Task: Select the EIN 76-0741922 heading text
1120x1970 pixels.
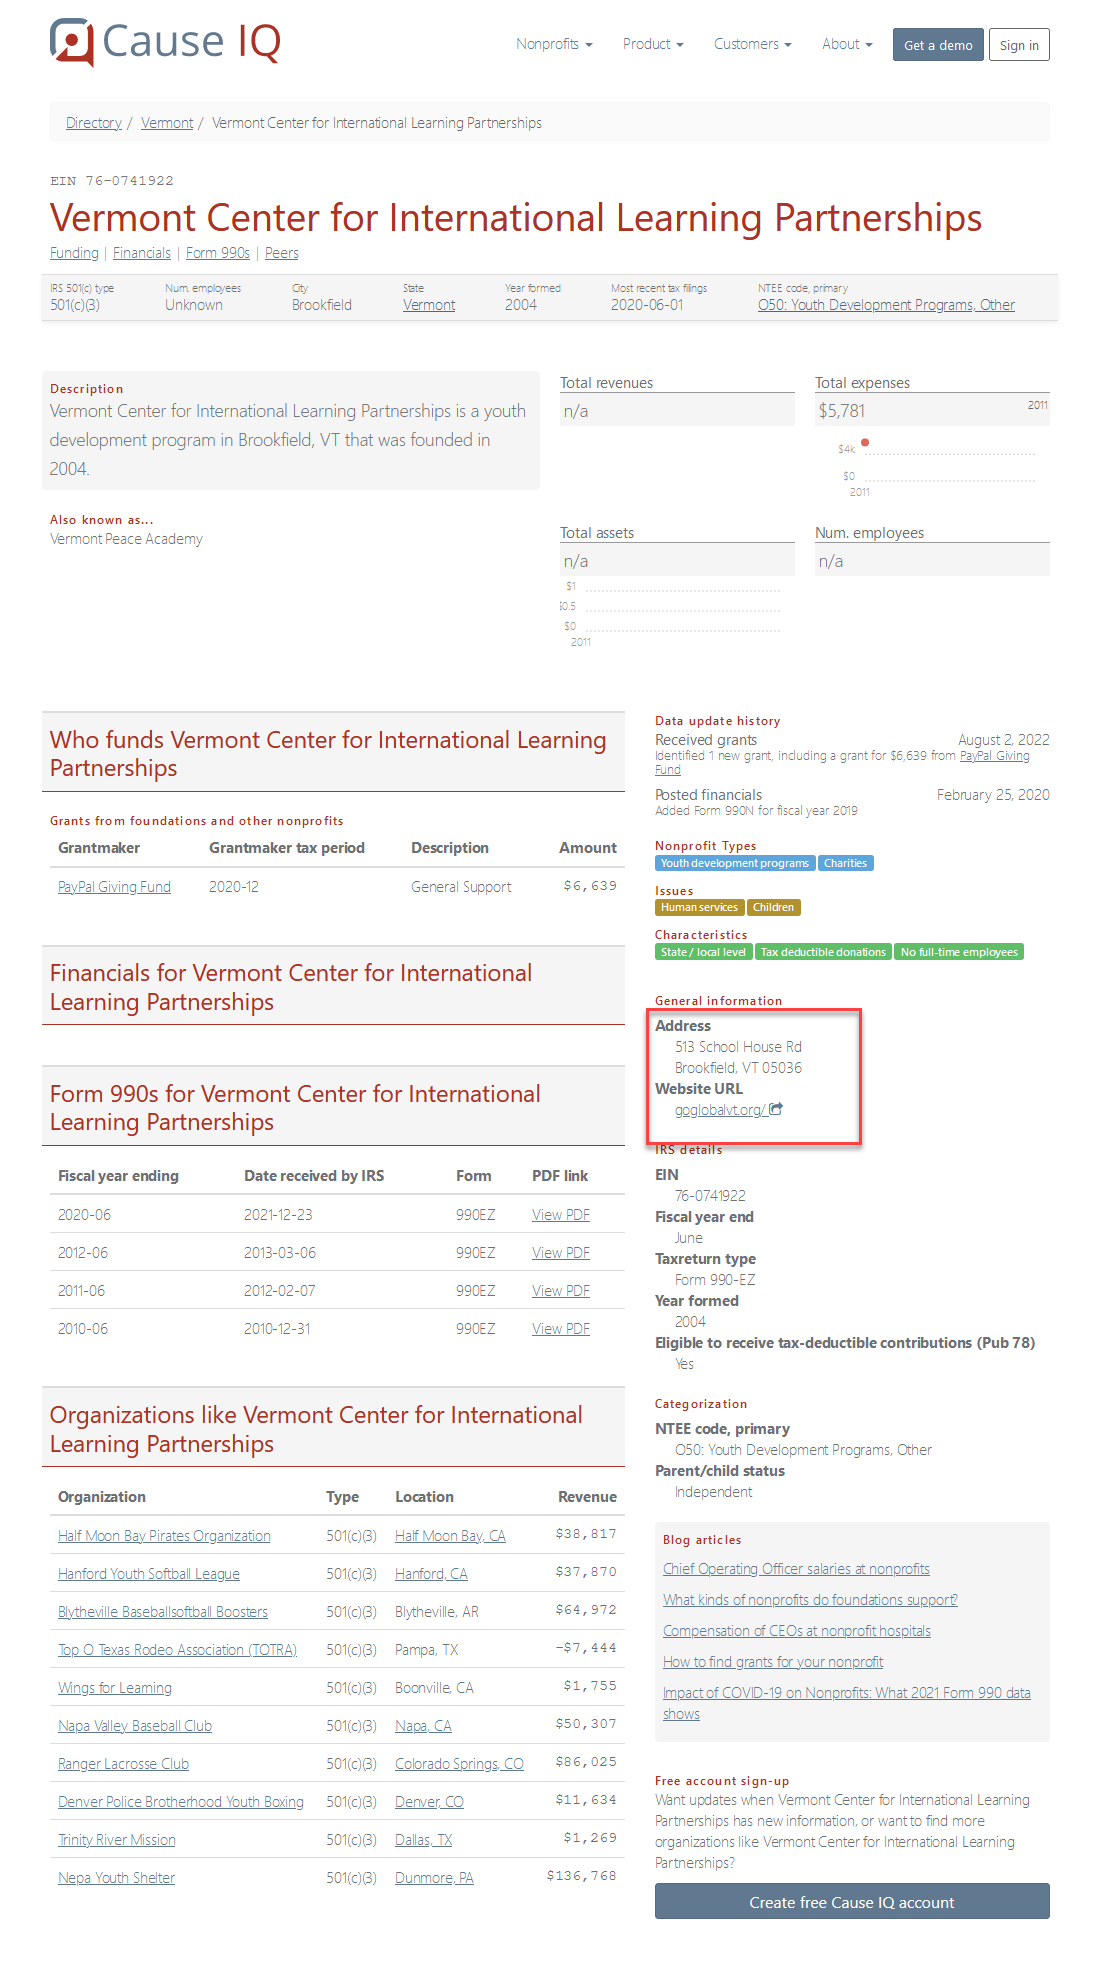Action: [112, 181]
